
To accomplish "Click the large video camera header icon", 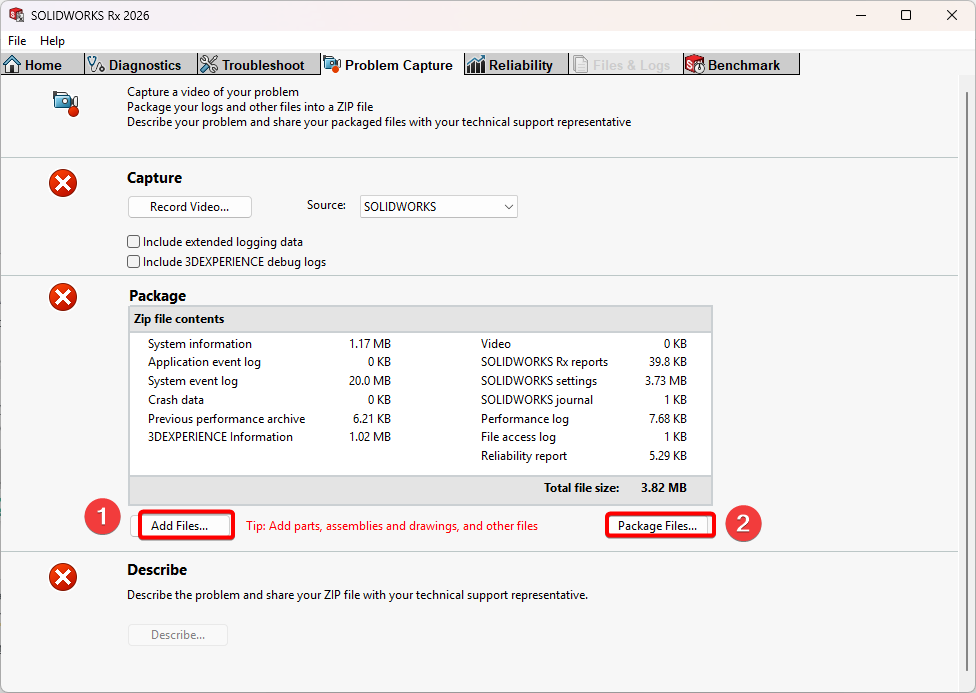I will [66, 103].
